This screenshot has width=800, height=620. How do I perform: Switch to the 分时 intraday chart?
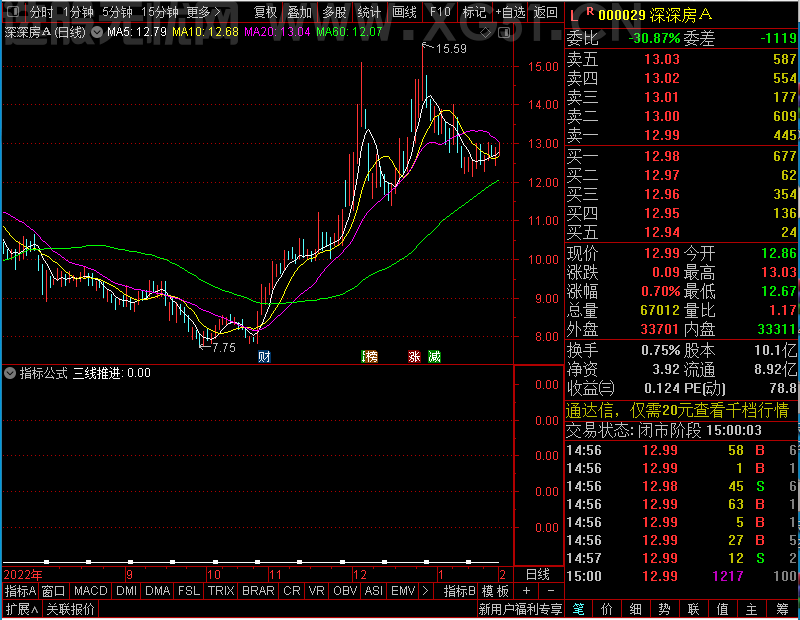point(42,12)
